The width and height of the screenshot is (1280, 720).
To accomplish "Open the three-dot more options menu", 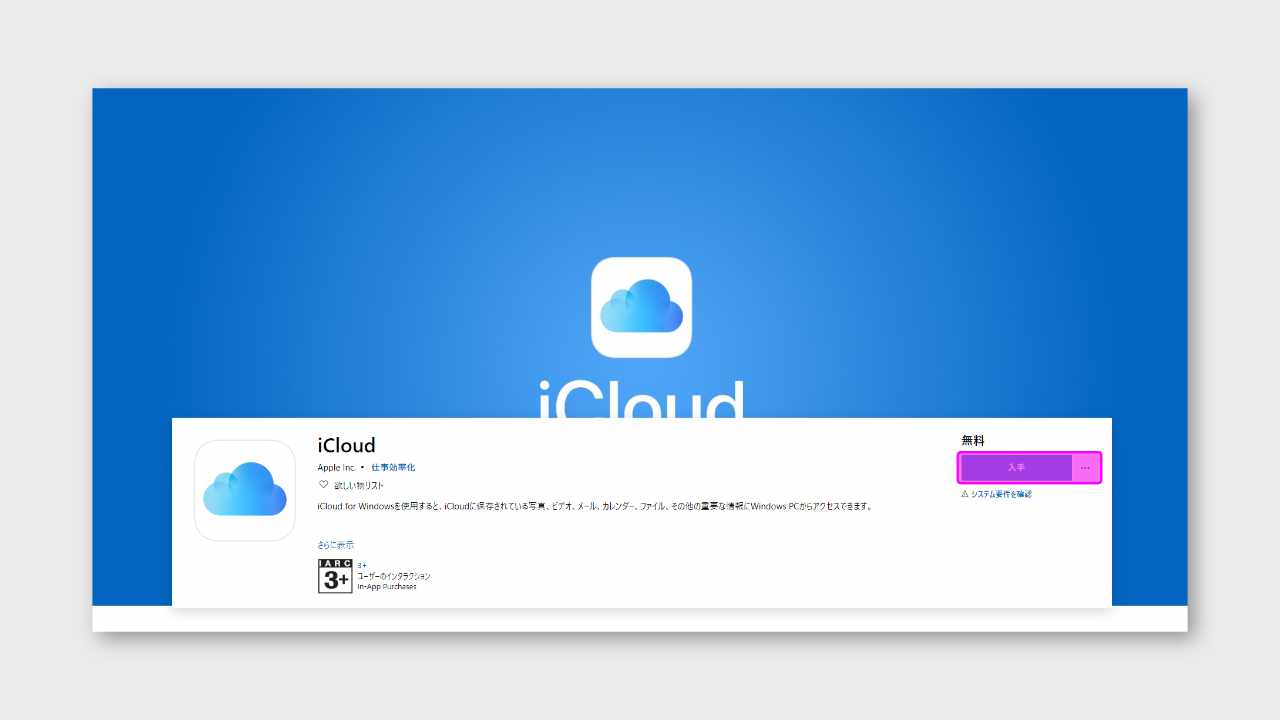I will click(1086, 468).
